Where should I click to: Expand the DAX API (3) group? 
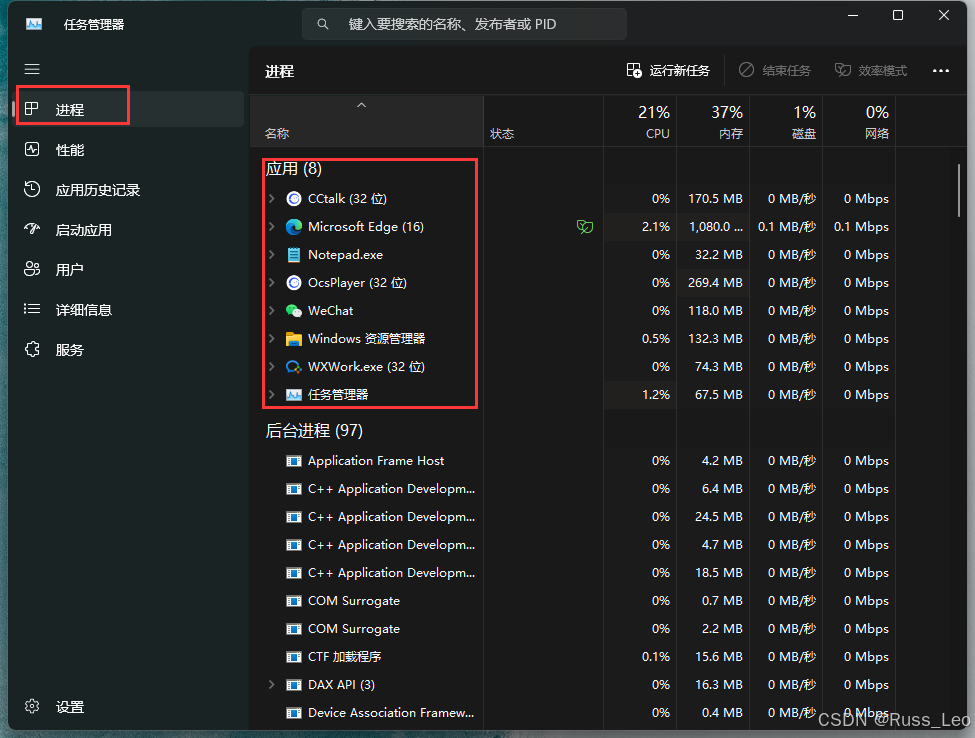pyautogui.click(x=272, y=685)
